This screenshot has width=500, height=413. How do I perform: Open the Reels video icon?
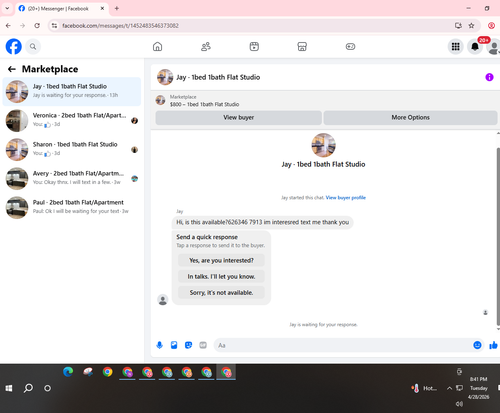pyautogui.click(x=254, y=46)
